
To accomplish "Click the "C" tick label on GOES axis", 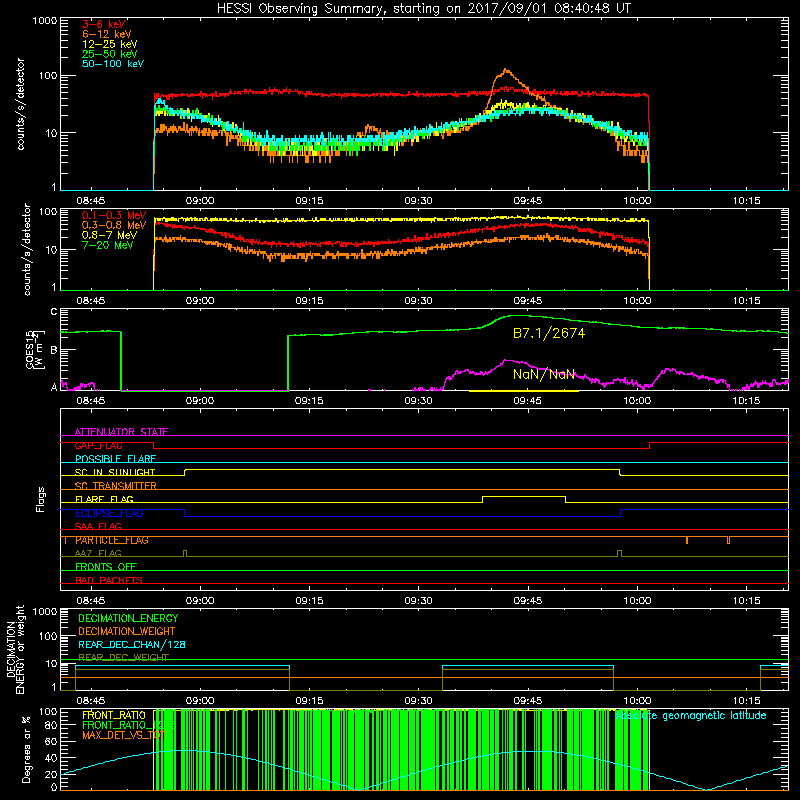I will click(x=54, y=312).
